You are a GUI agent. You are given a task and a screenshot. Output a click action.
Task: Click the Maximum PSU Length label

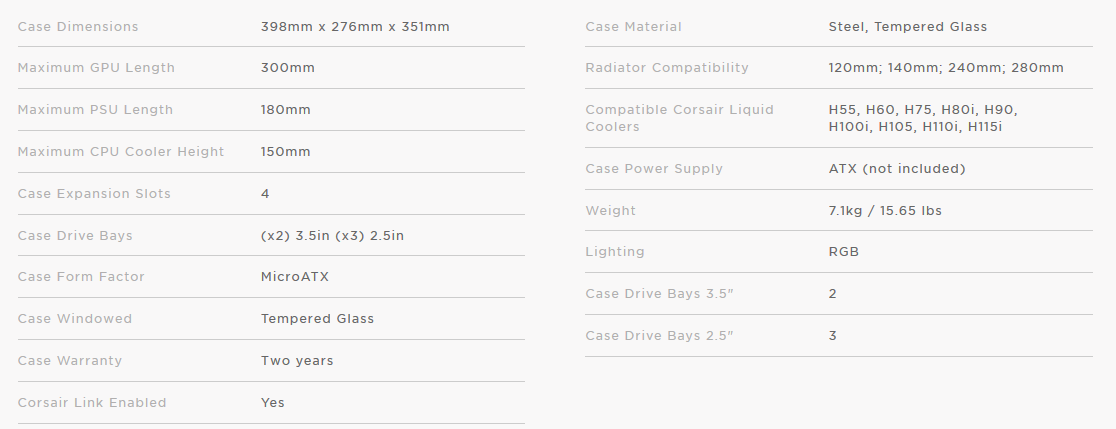[95, 110]
